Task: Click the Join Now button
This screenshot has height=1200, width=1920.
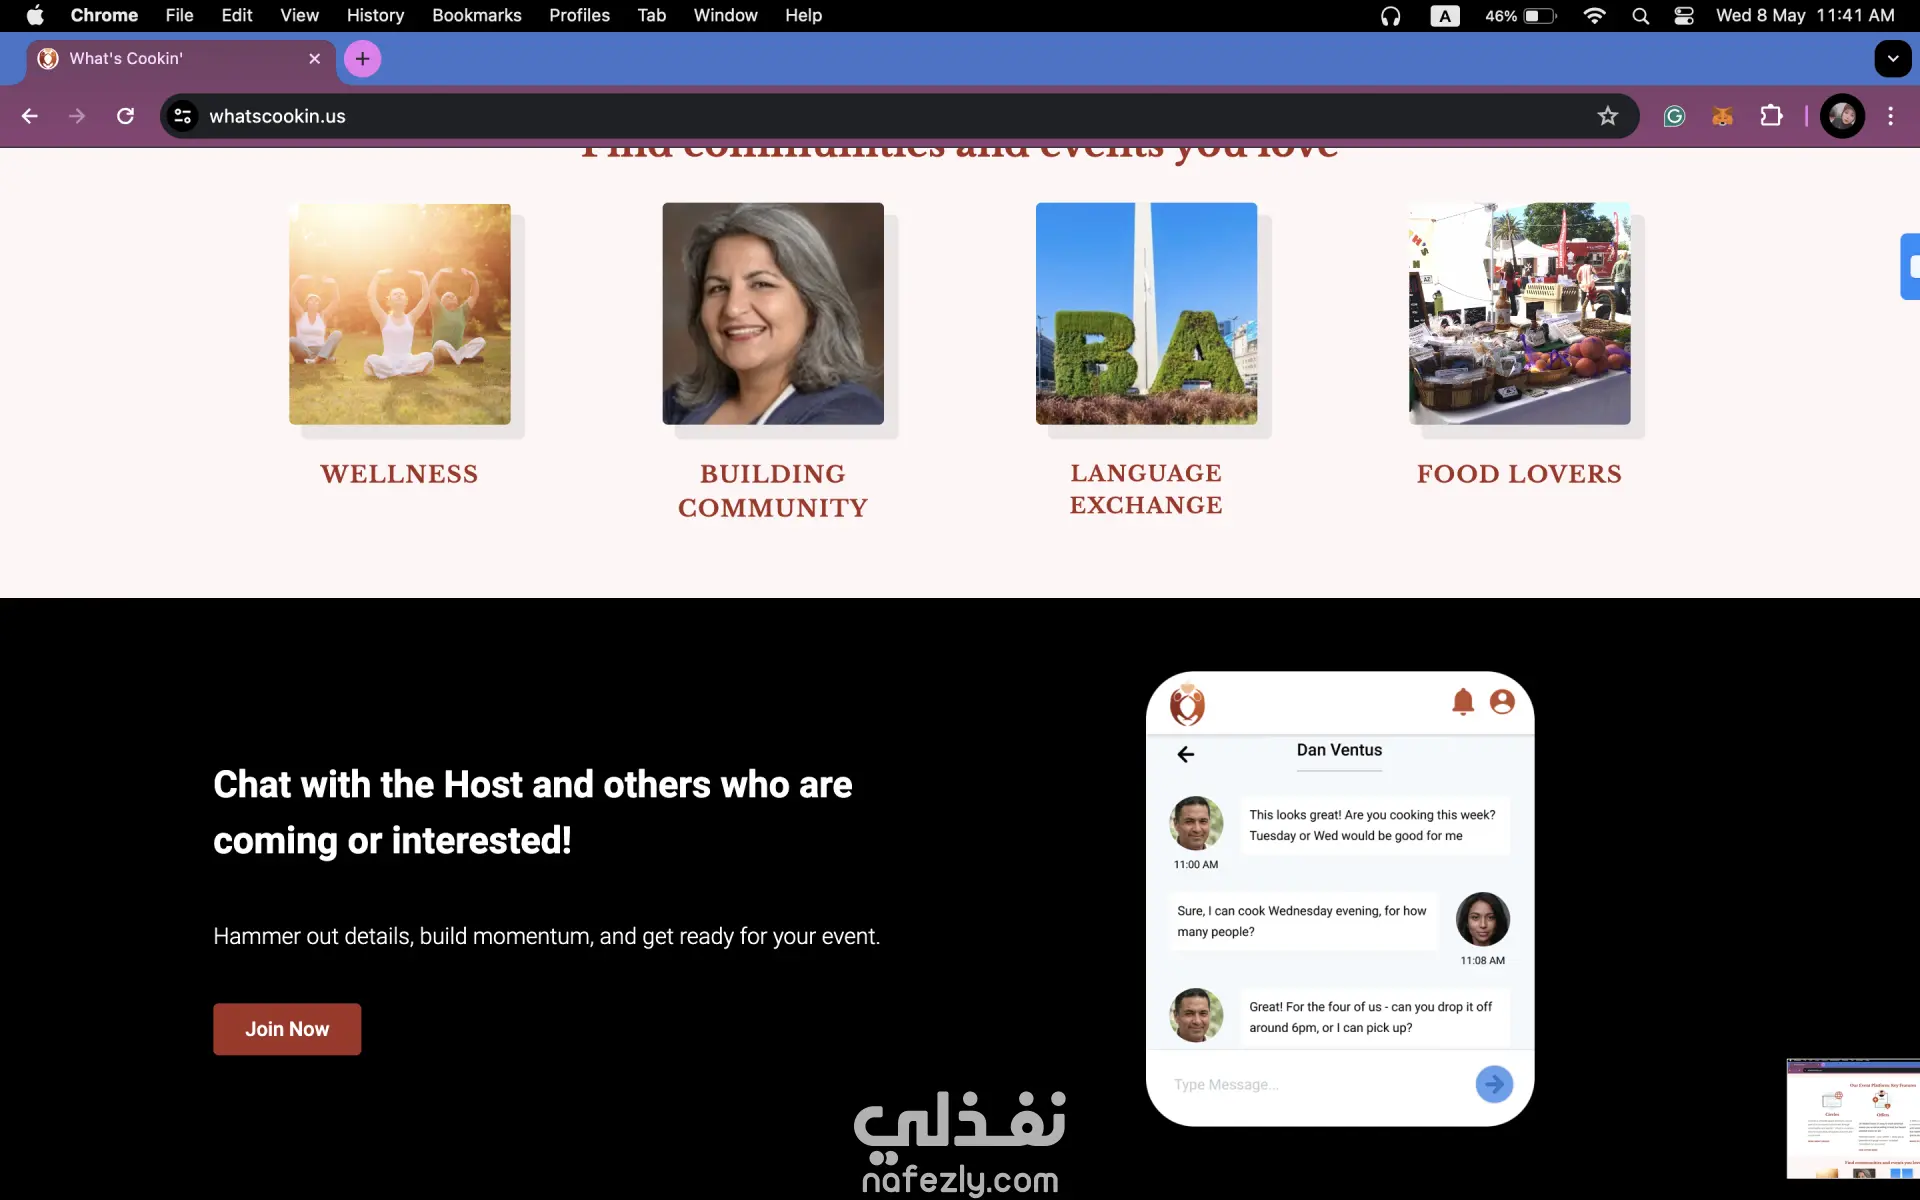Action: point(287,1029)
